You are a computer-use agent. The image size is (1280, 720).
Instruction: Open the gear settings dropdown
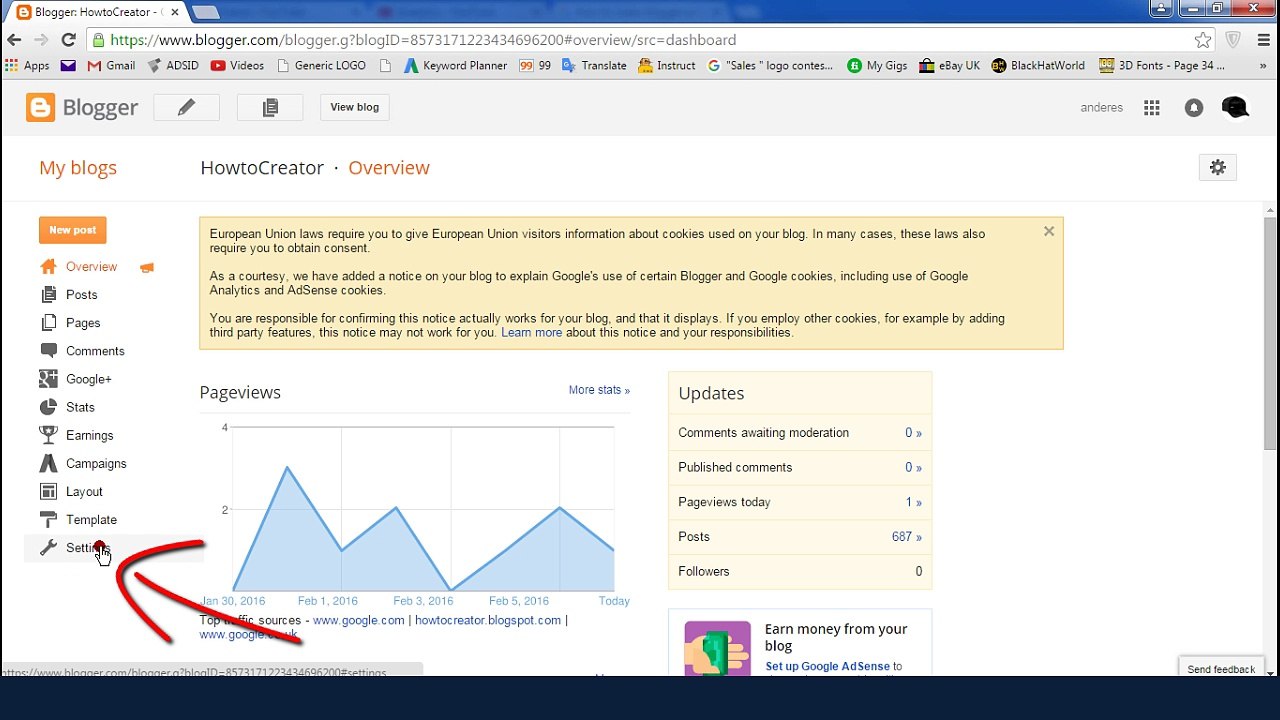1217,168
